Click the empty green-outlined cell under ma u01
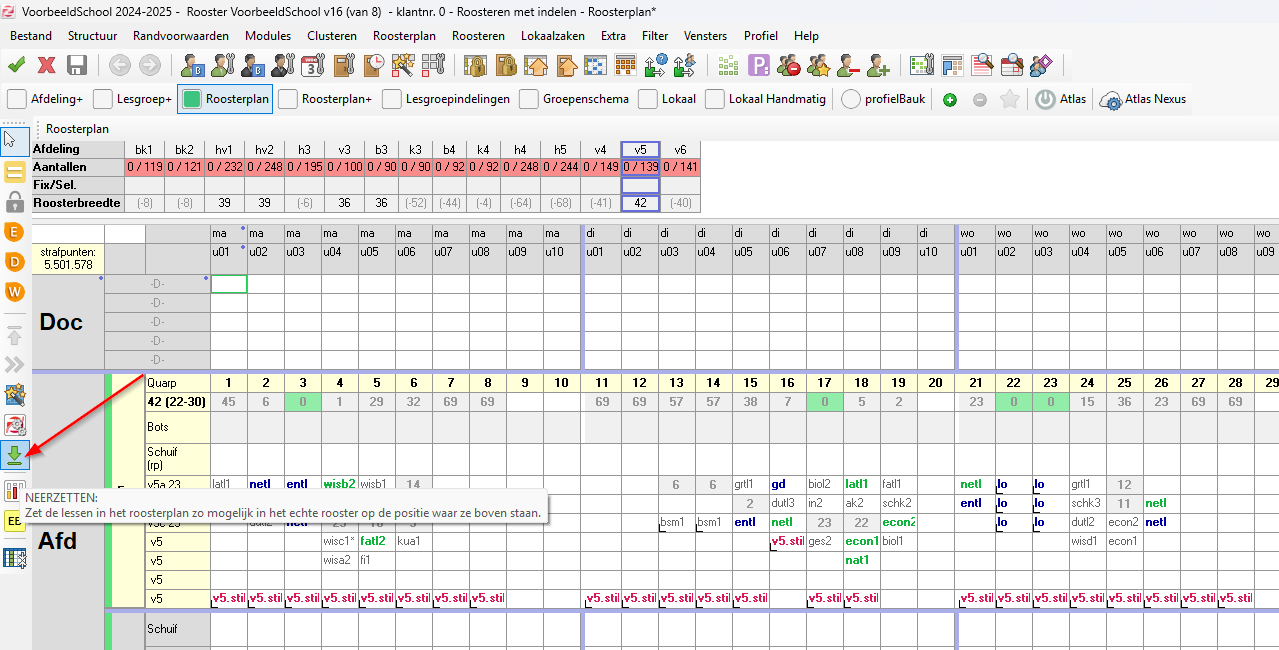Viewport: 1279px width, 650px height. click(229, 284)
